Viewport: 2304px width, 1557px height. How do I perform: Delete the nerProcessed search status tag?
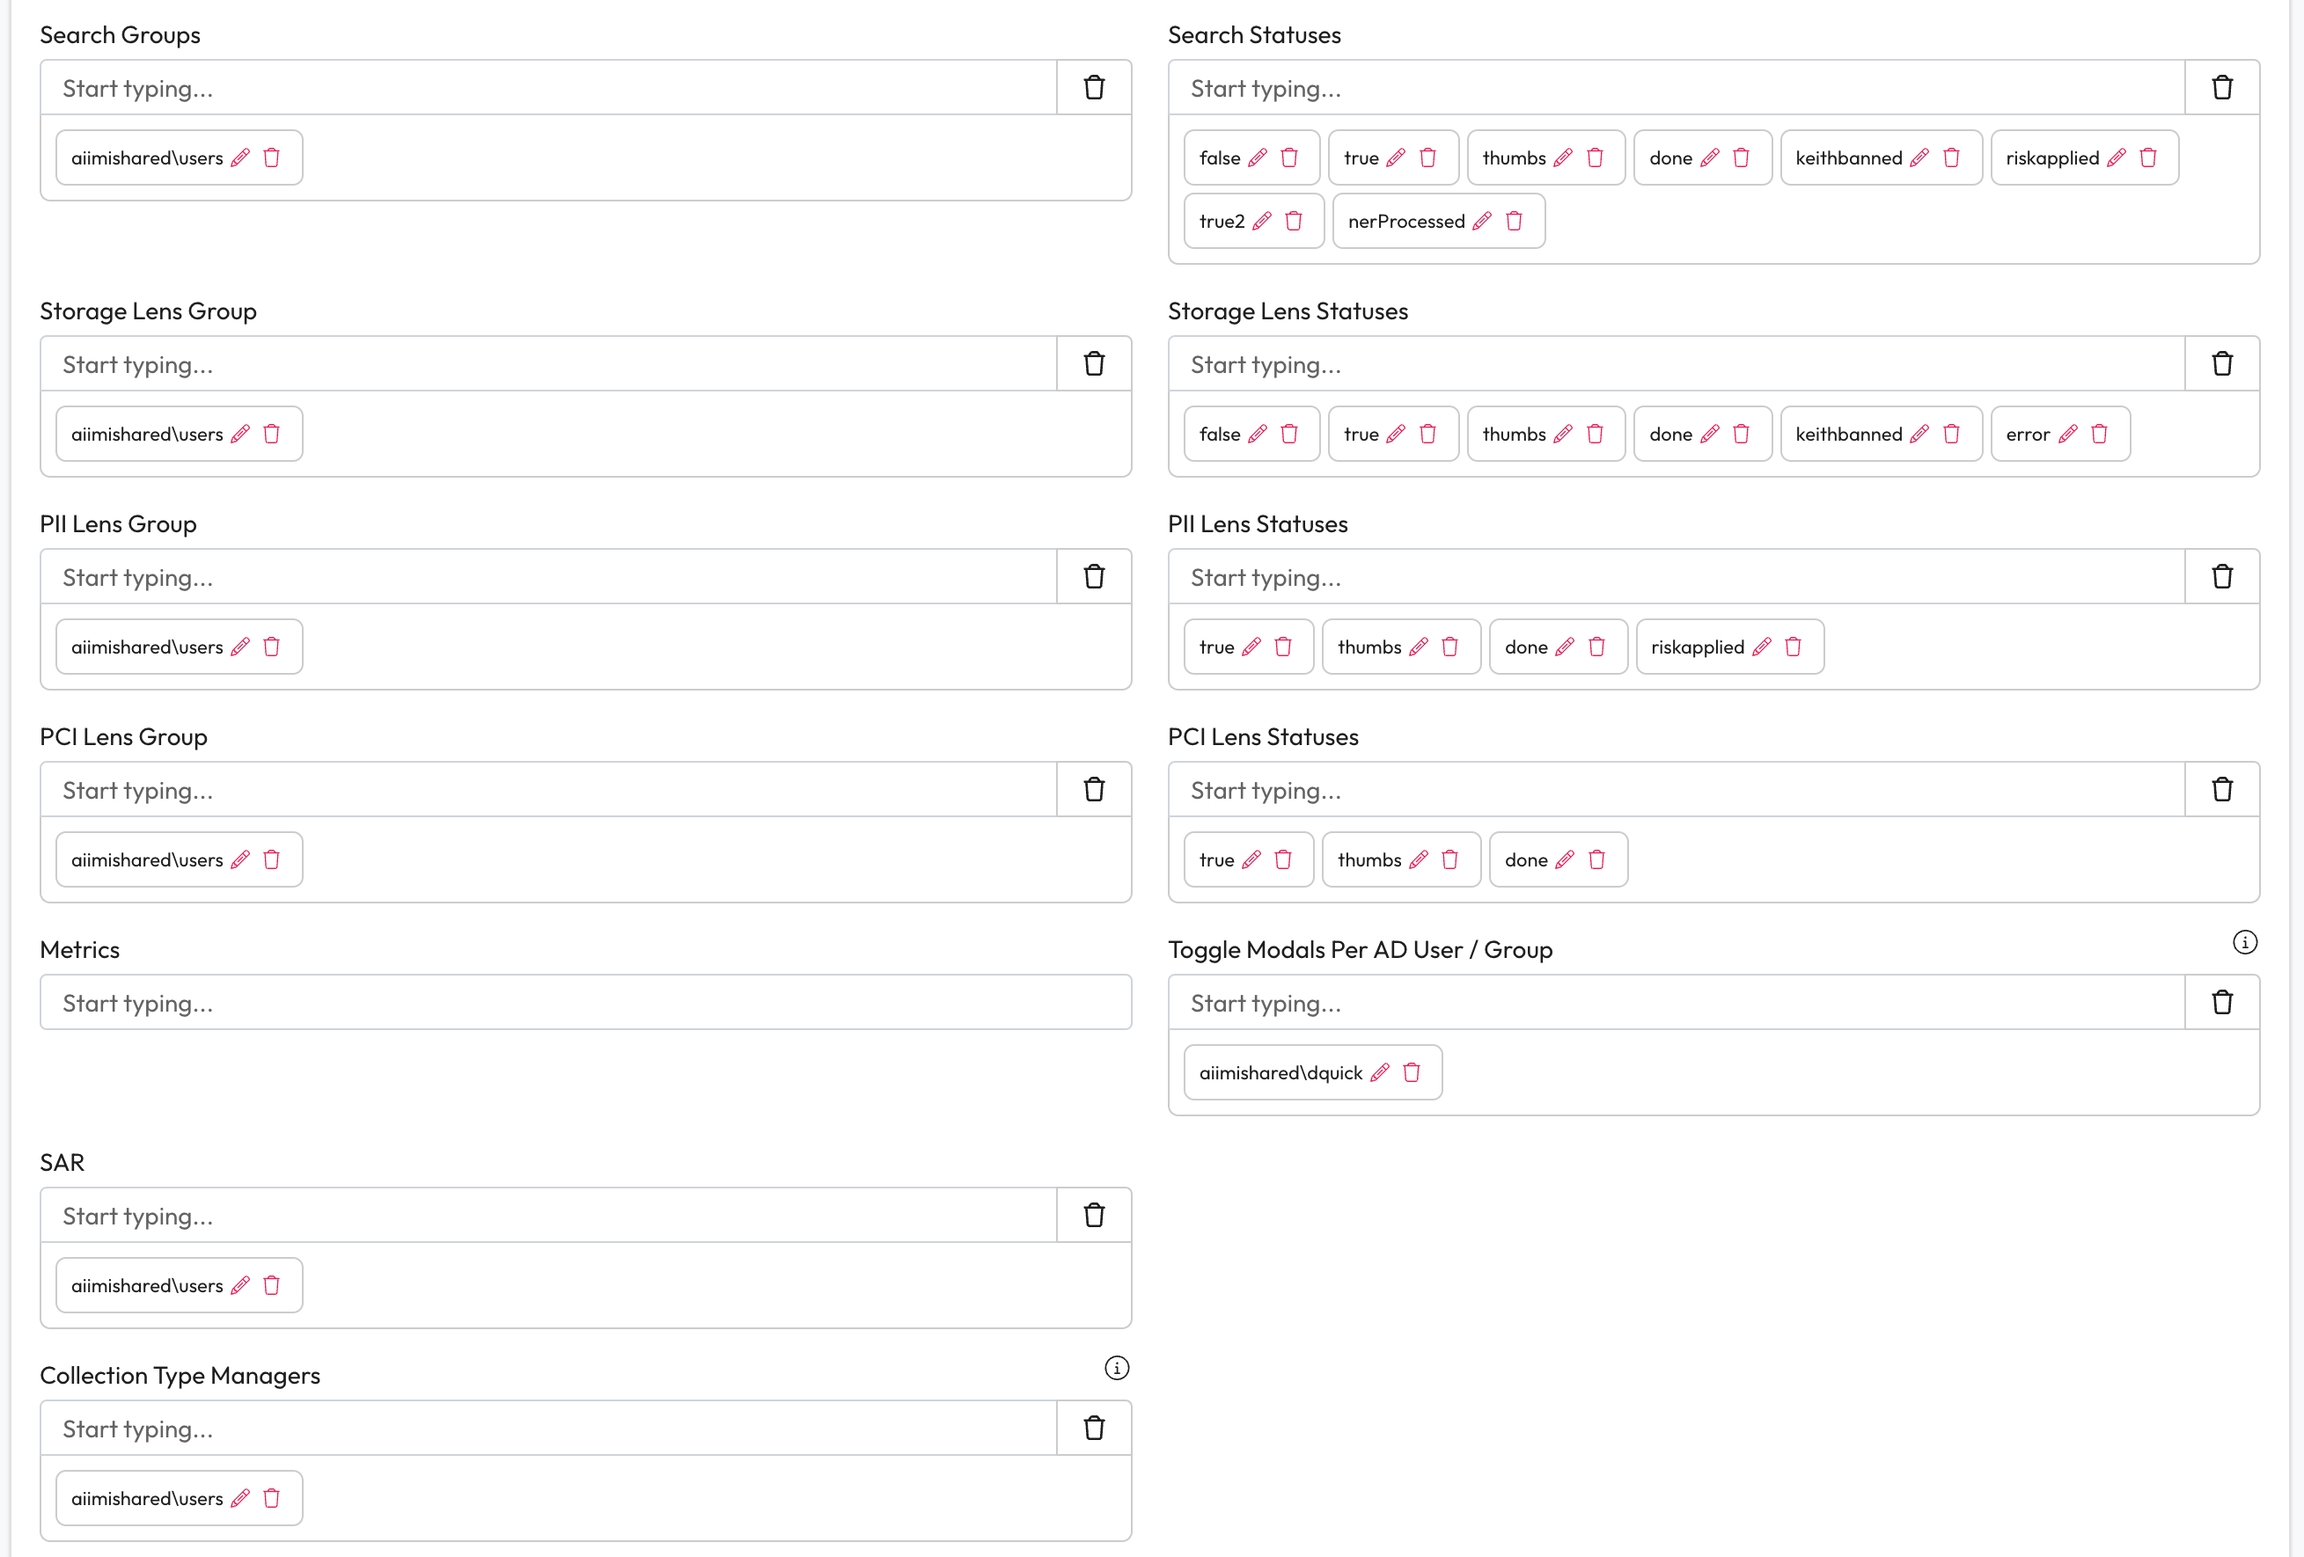(x=1514, y=221)
